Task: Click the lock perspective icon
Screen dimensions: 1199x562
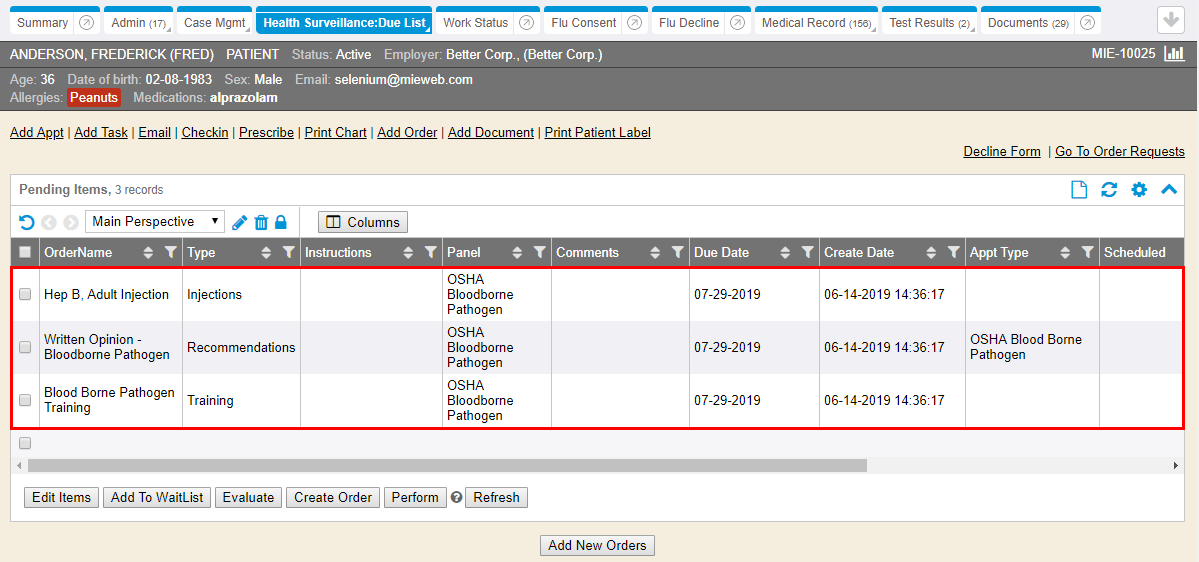Action: (x=281, y=222)
